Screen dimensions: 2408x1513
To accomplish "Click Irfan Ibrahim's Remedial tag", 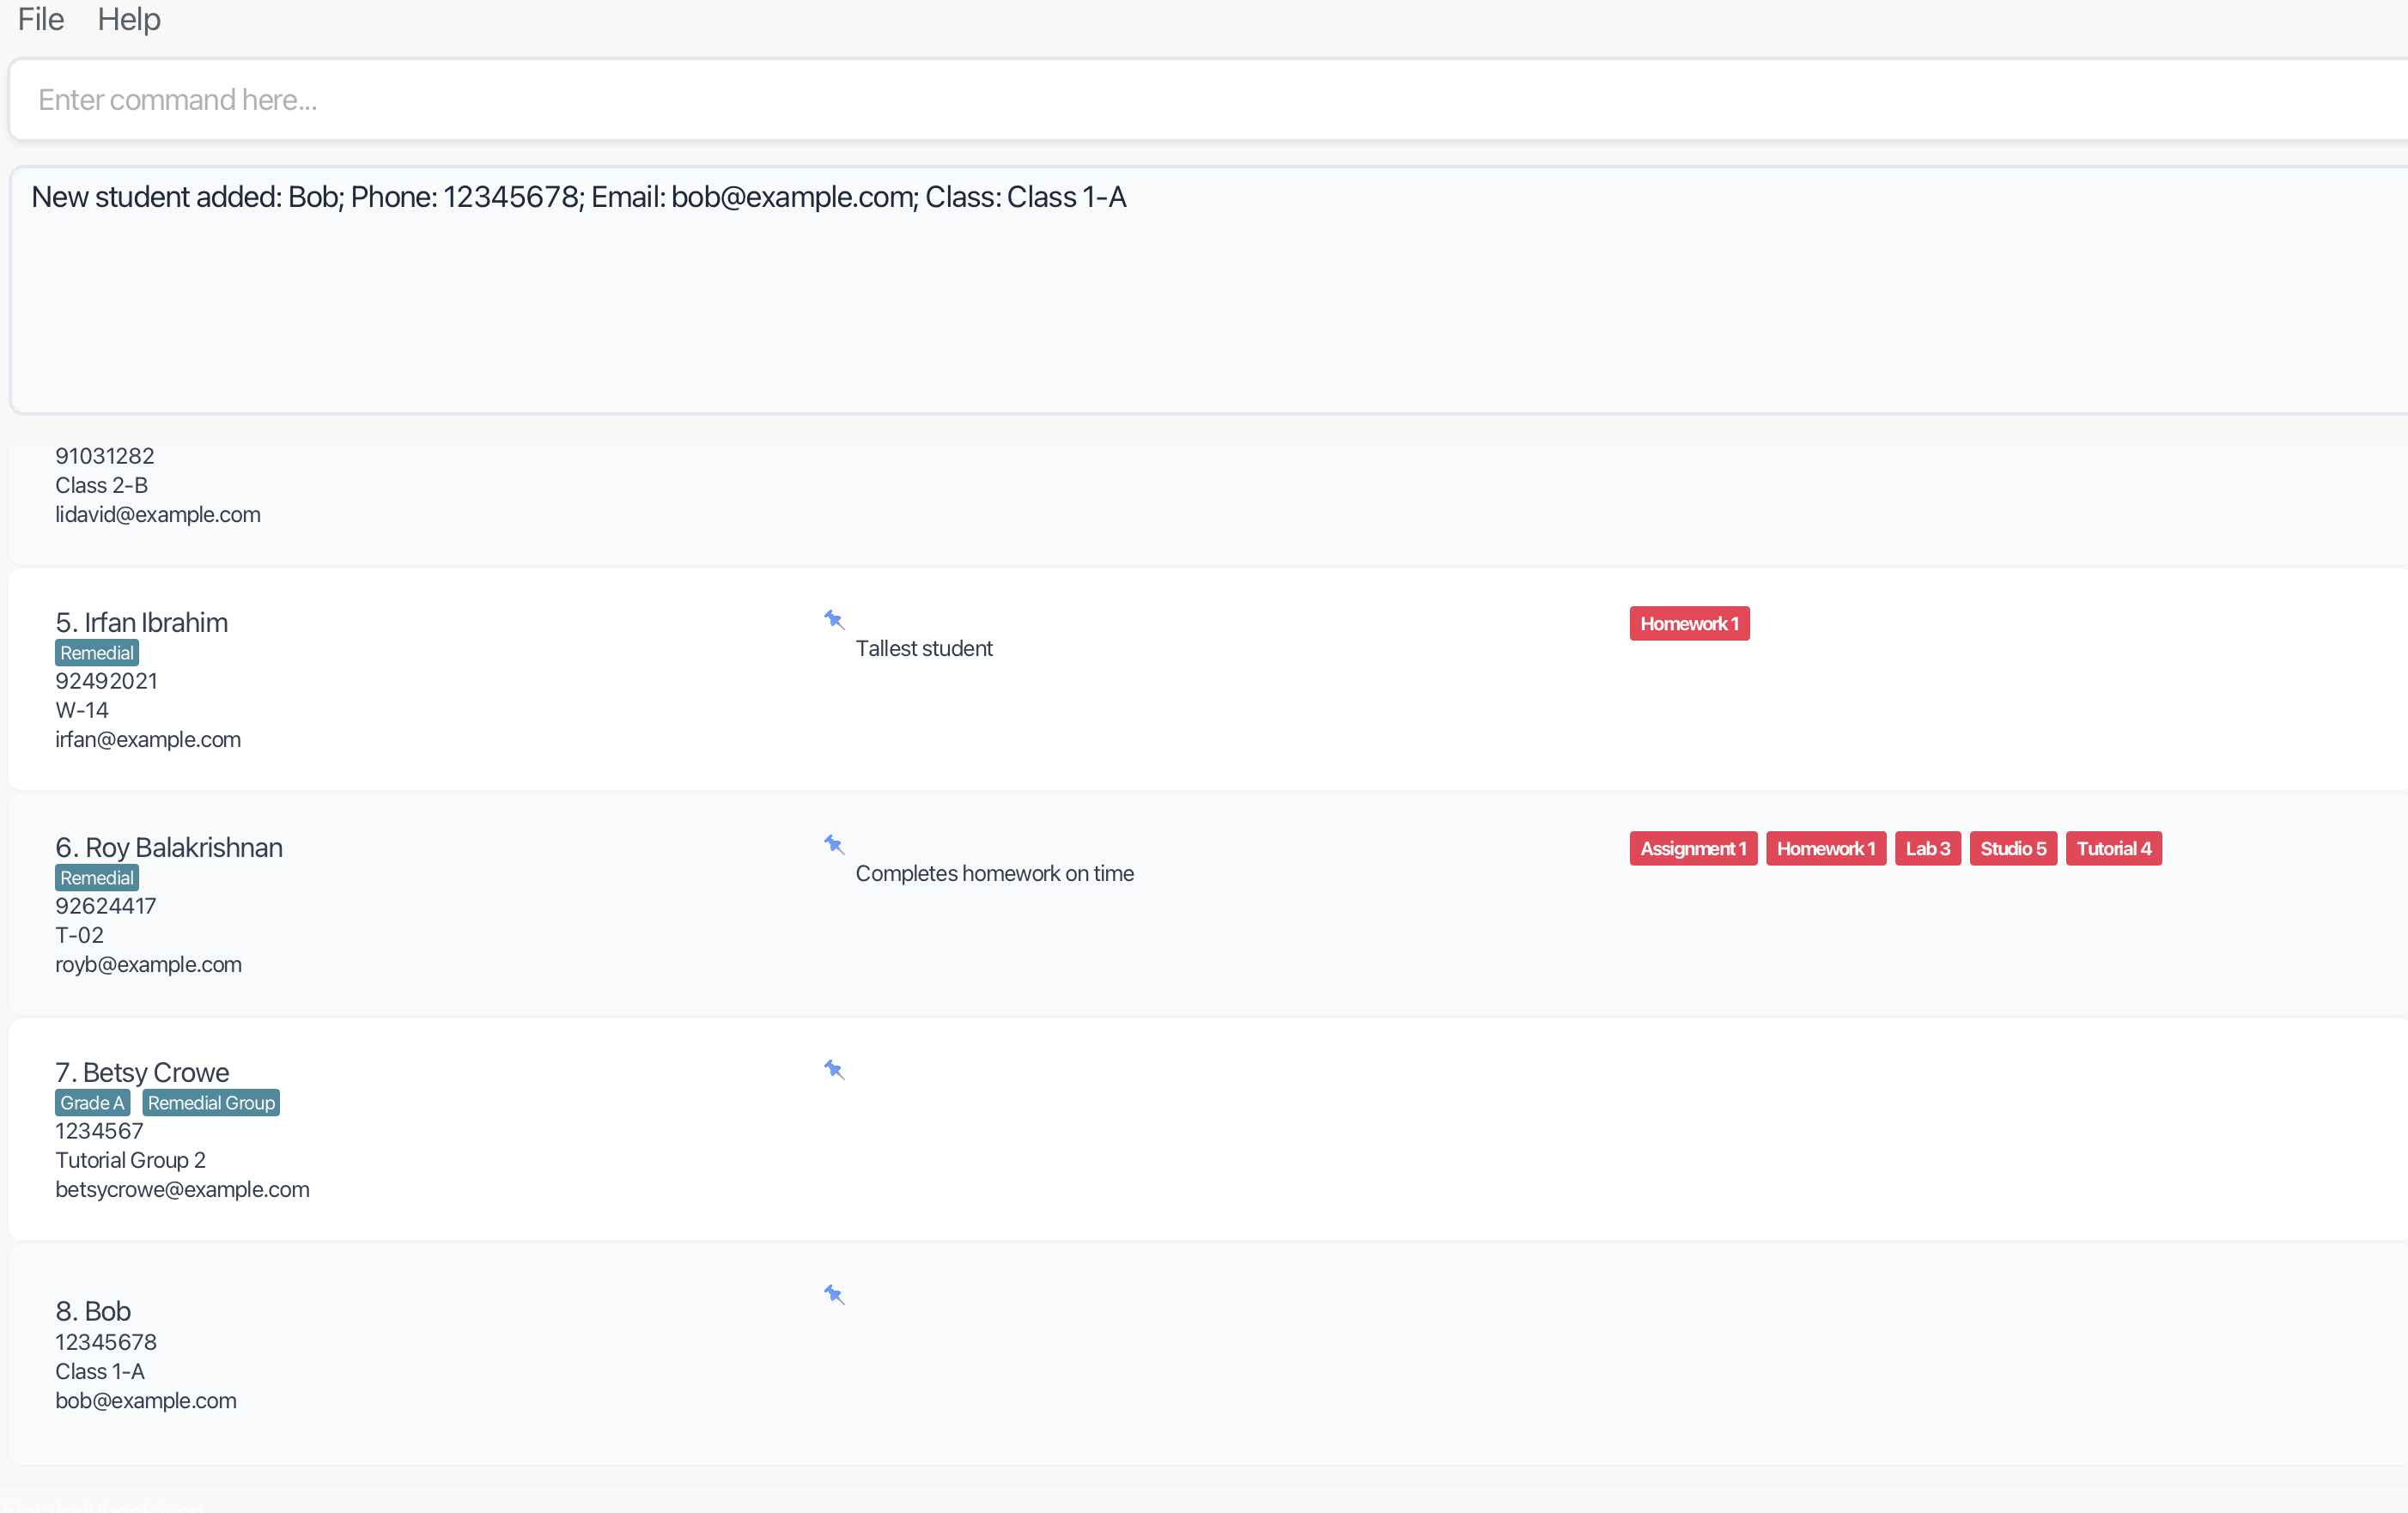I will [x=97, y=653].
